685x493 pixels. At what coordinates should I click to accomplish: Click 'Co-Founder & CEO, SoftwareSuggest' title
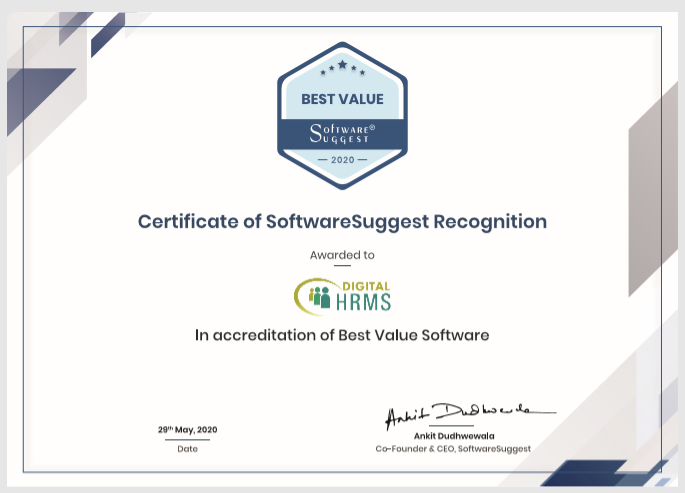tap(453, 449)
